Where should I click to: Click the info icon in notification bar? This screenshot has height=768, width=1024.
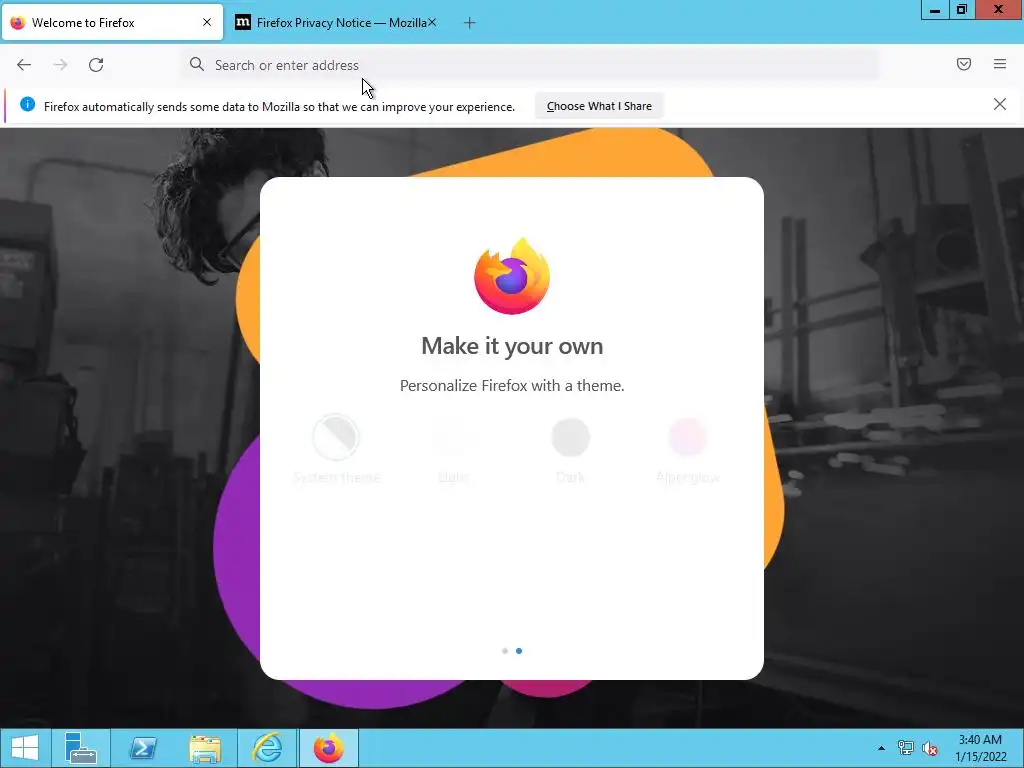click(x=27, y=104)
